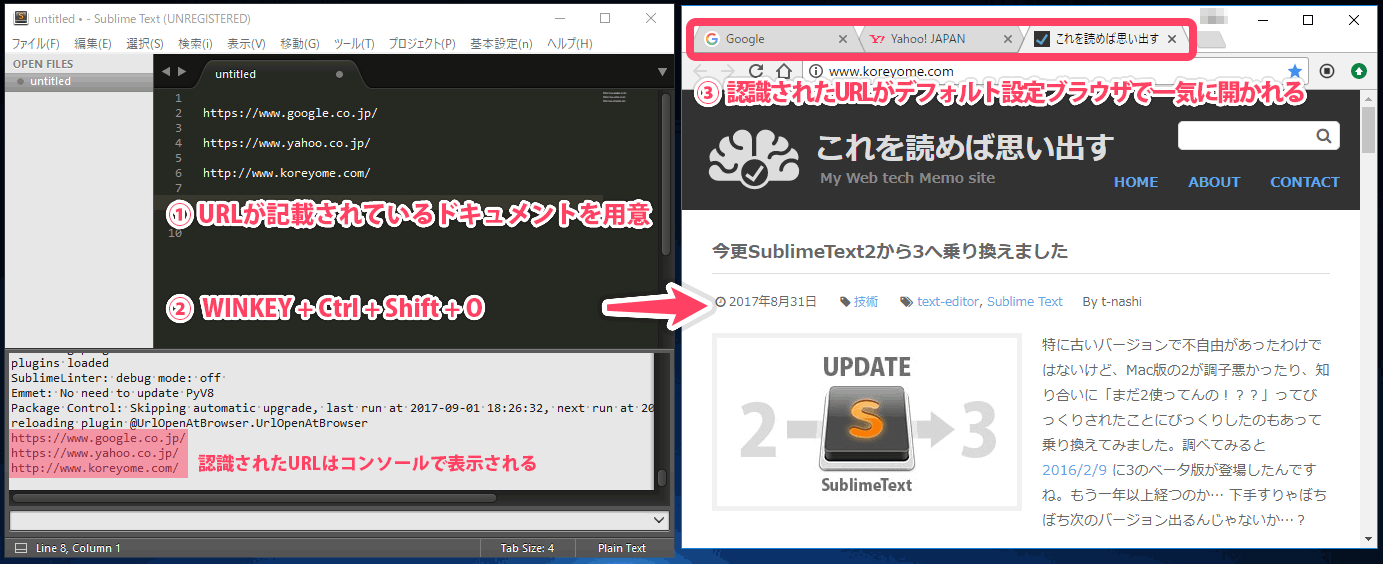
Task: Click the https://www.google.co.jp/ console output line
Action: [x=98, y=438]
